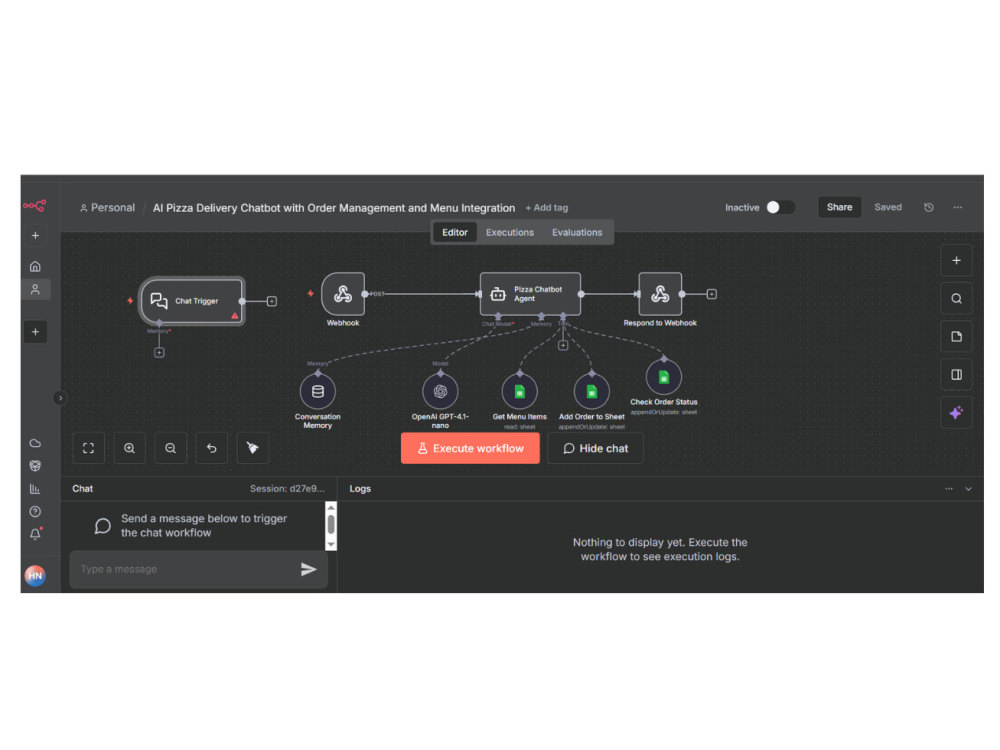Viewport: 1000px width, 750px height.
Task: Click the HN user avatar
Action: tap(35, 575)
